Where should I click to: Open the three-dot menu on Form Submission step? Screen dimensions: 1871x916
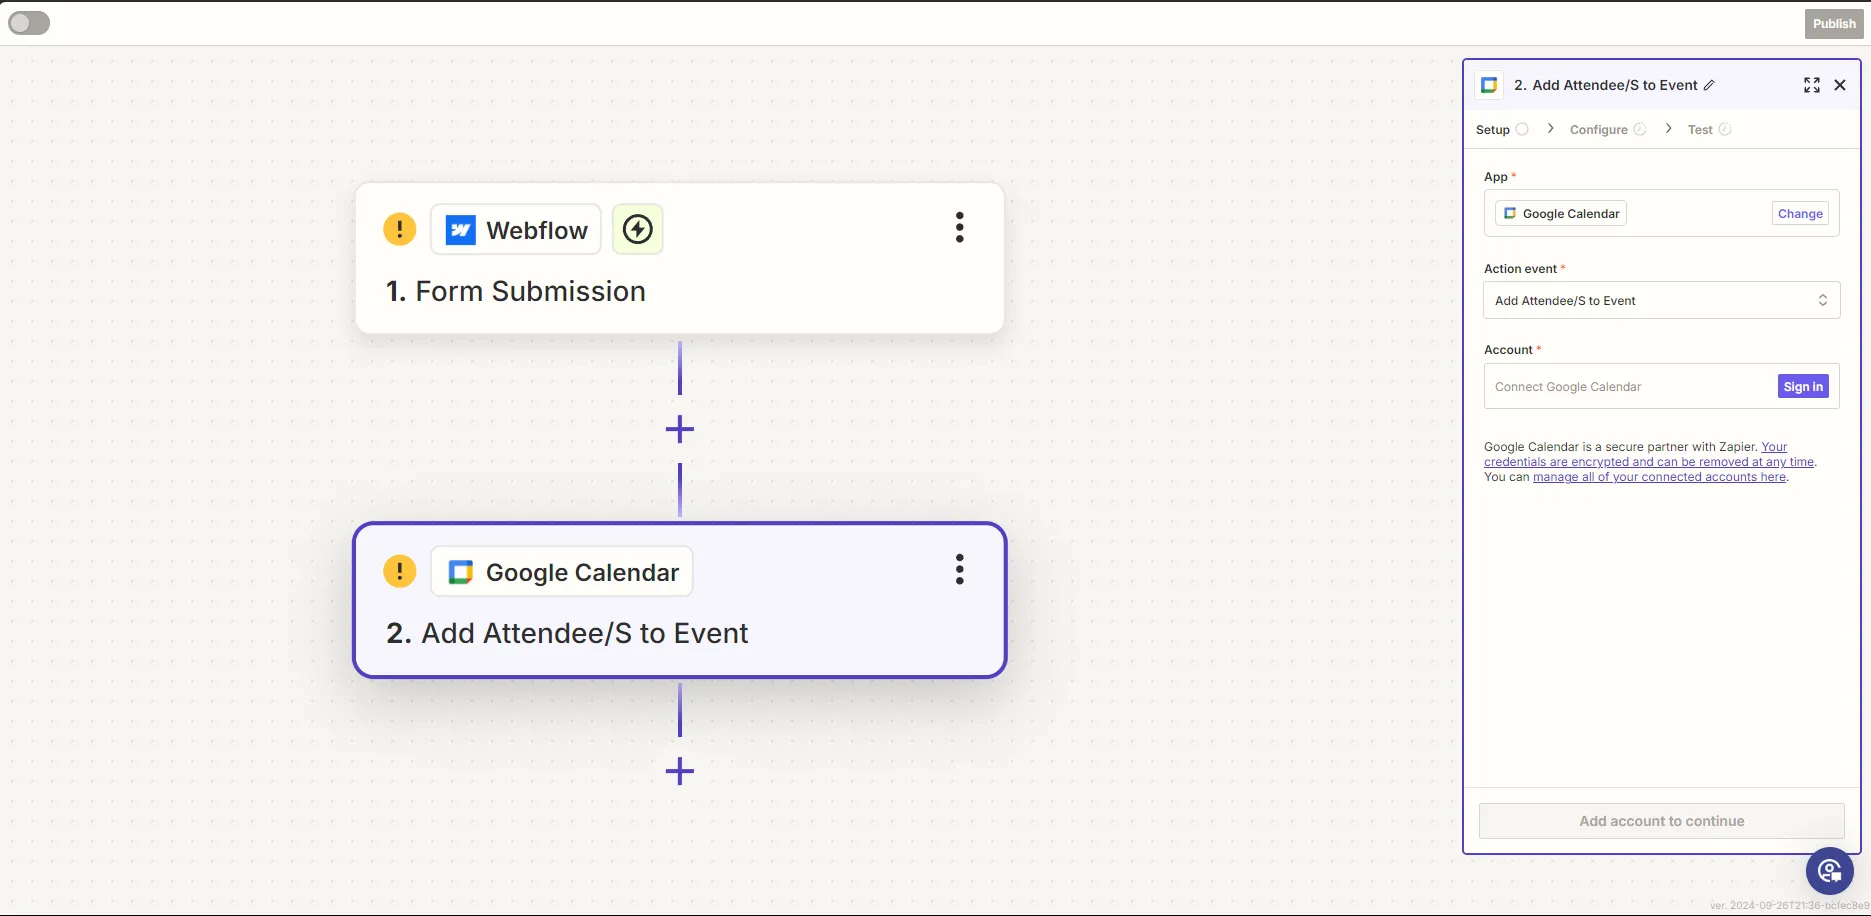[x=960, y=228]
